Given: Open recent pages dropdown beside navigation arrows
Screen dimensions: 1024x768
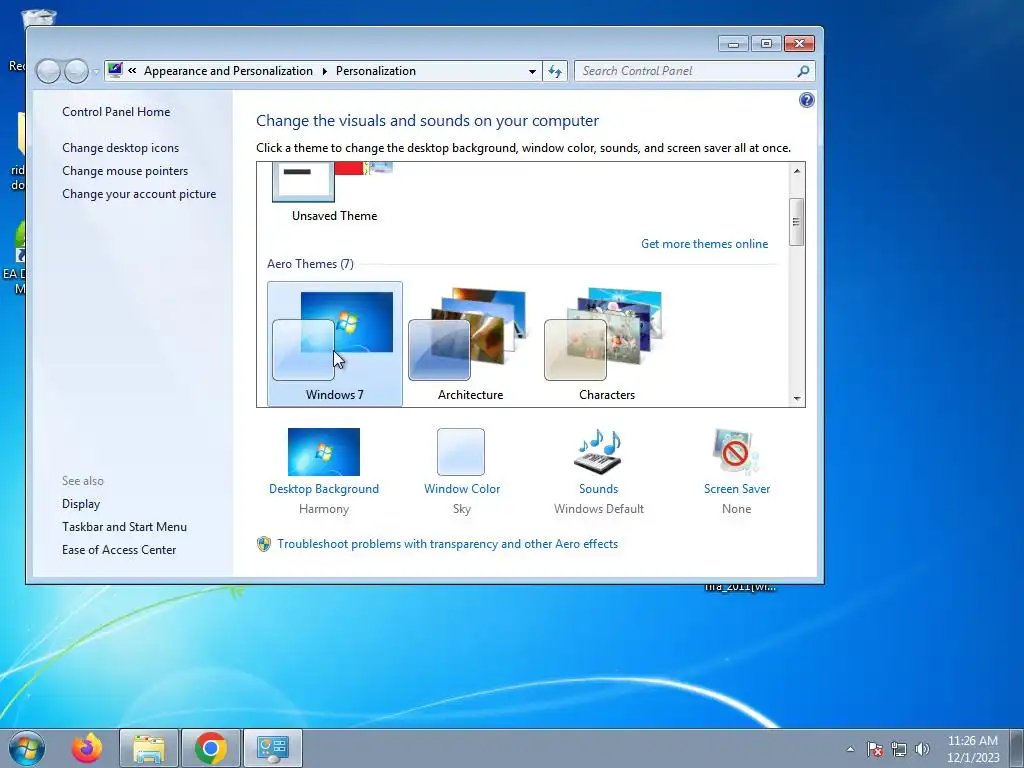Looking at the screenshot, I should [x=96, y=71].
